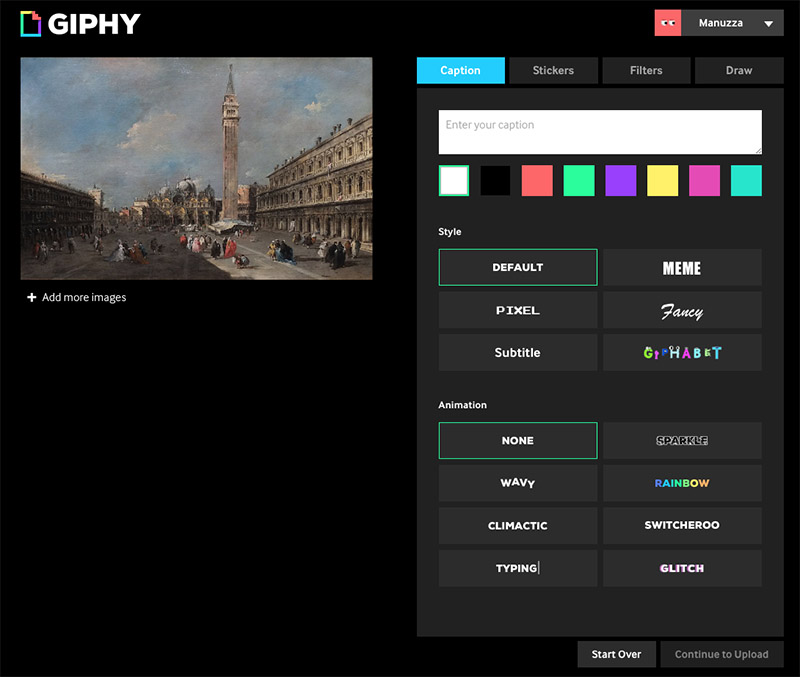Apply the Wavy animation
The image size is (800, 677).
tap(518, 483)
